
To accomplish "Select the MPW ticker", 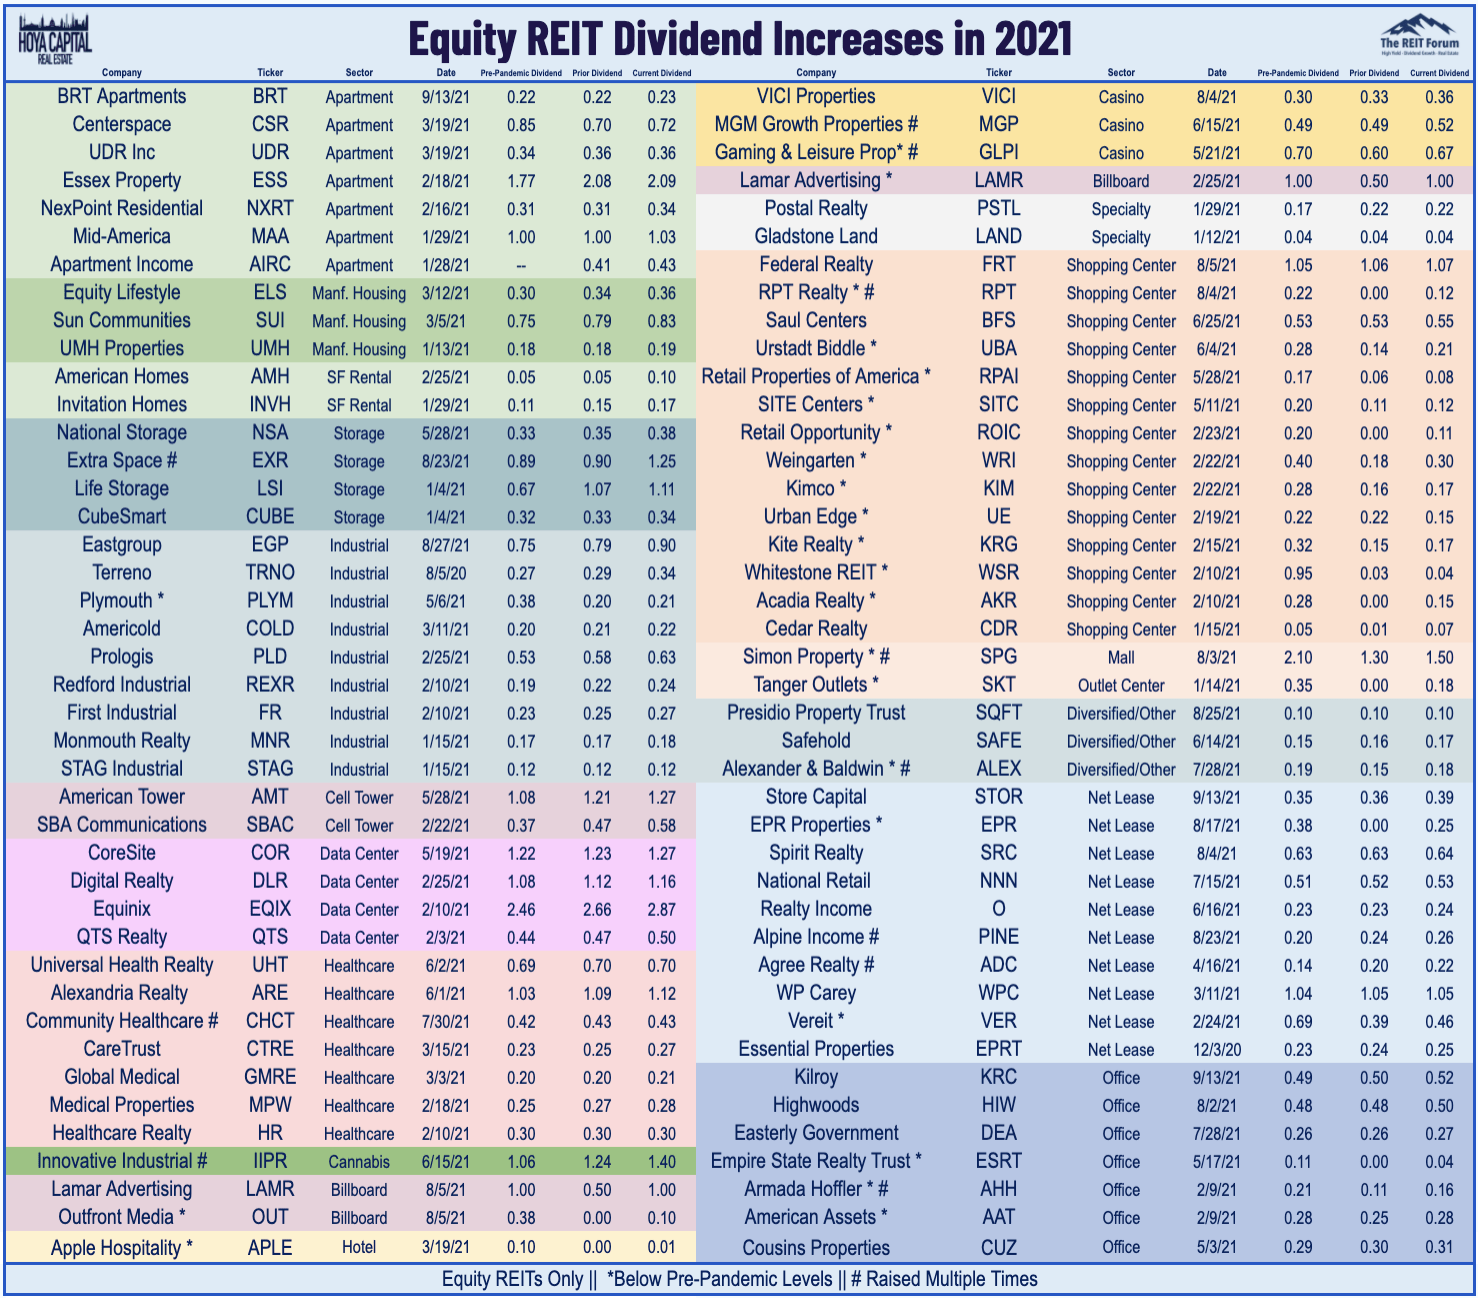I will point(270,1104).
